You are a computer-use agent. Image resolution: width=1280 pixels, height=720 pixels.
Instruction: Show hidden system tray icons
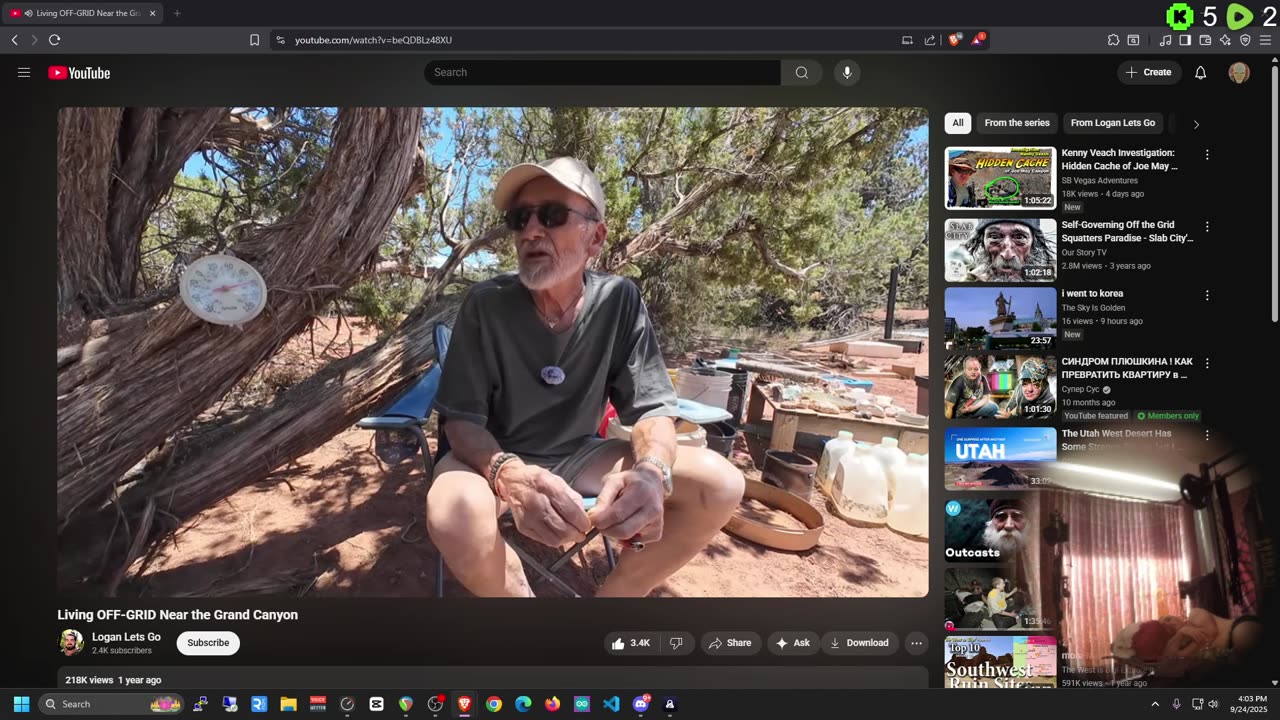tap(1155, 704)
